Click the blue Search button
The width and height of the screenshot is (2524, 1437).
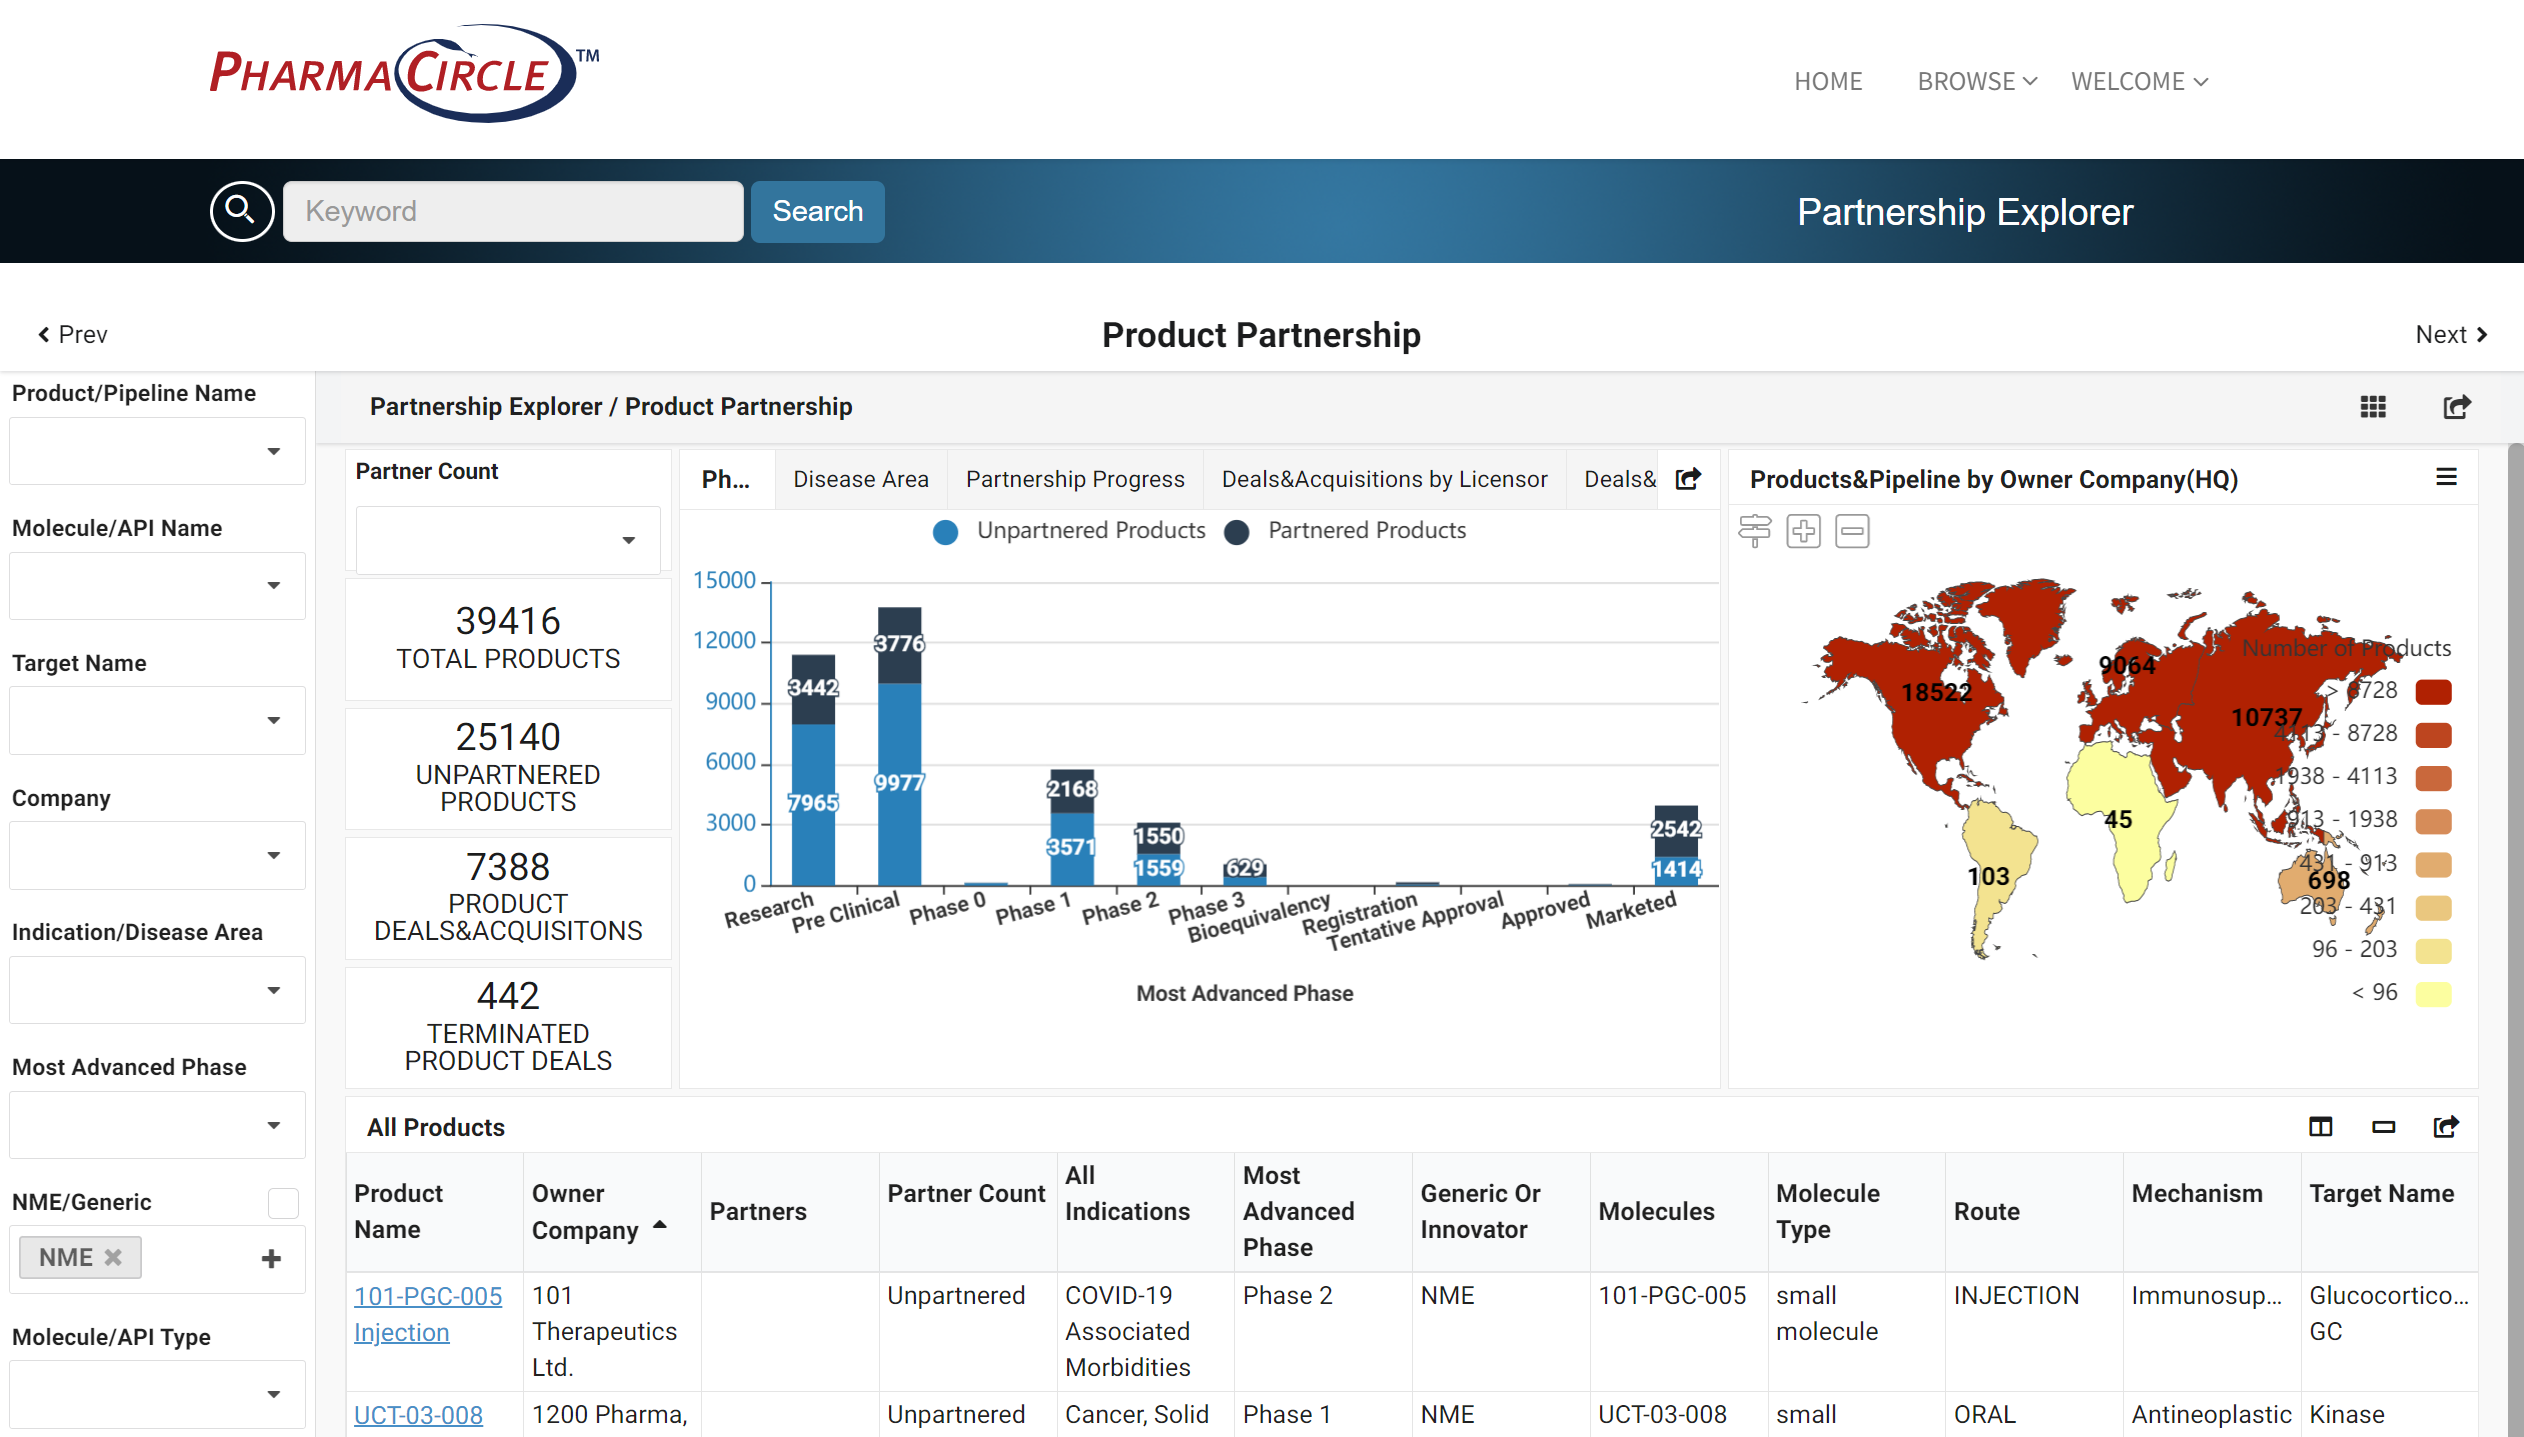tap(818, 211)
